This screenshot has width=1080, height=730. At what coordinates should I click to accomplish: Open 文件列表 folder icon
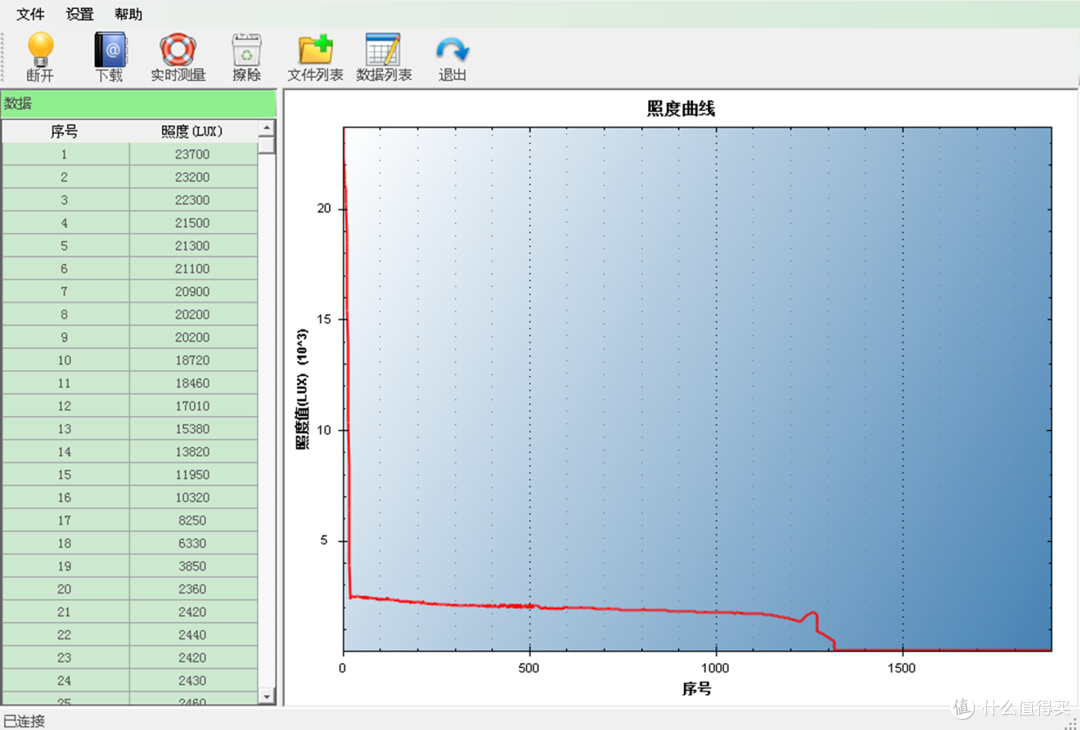tap(315, 50)
